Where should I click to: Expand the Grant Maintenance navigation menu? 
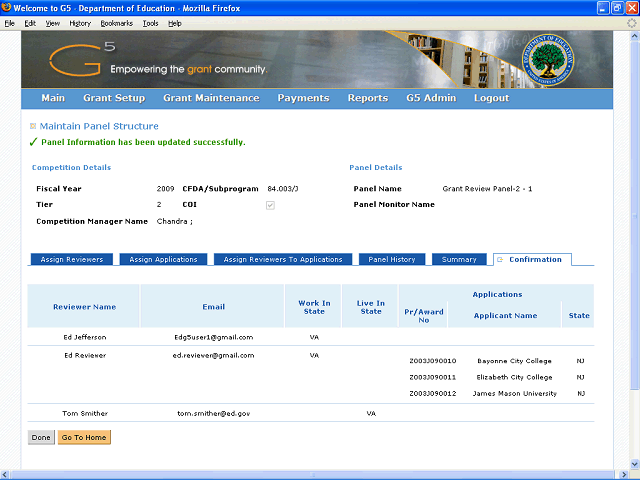[x=211, y=98]
